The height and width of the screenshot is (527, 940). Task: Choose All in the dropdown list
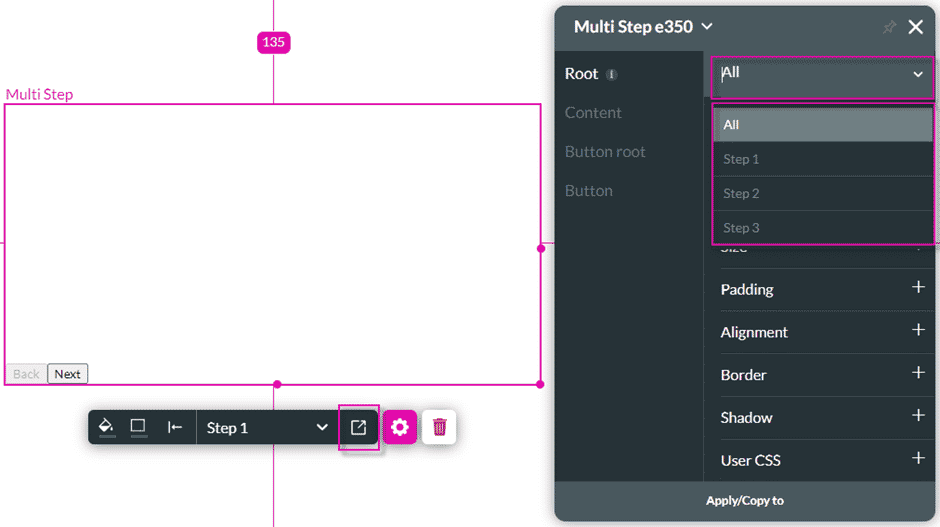[823, 125]
